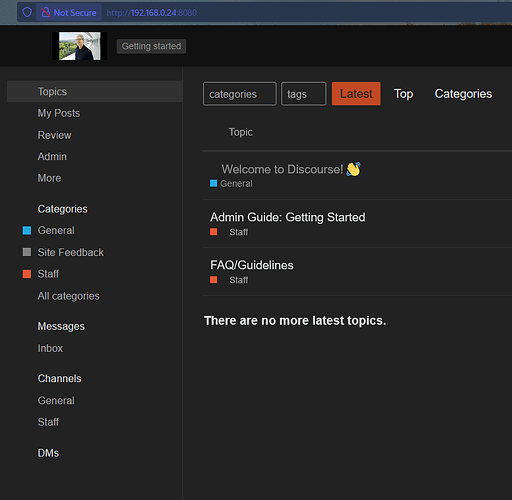The height and width of the screenshot is (500, 512).
Task: Click the orange Staff swatch in sidebar
Action: tap(27, 274)
